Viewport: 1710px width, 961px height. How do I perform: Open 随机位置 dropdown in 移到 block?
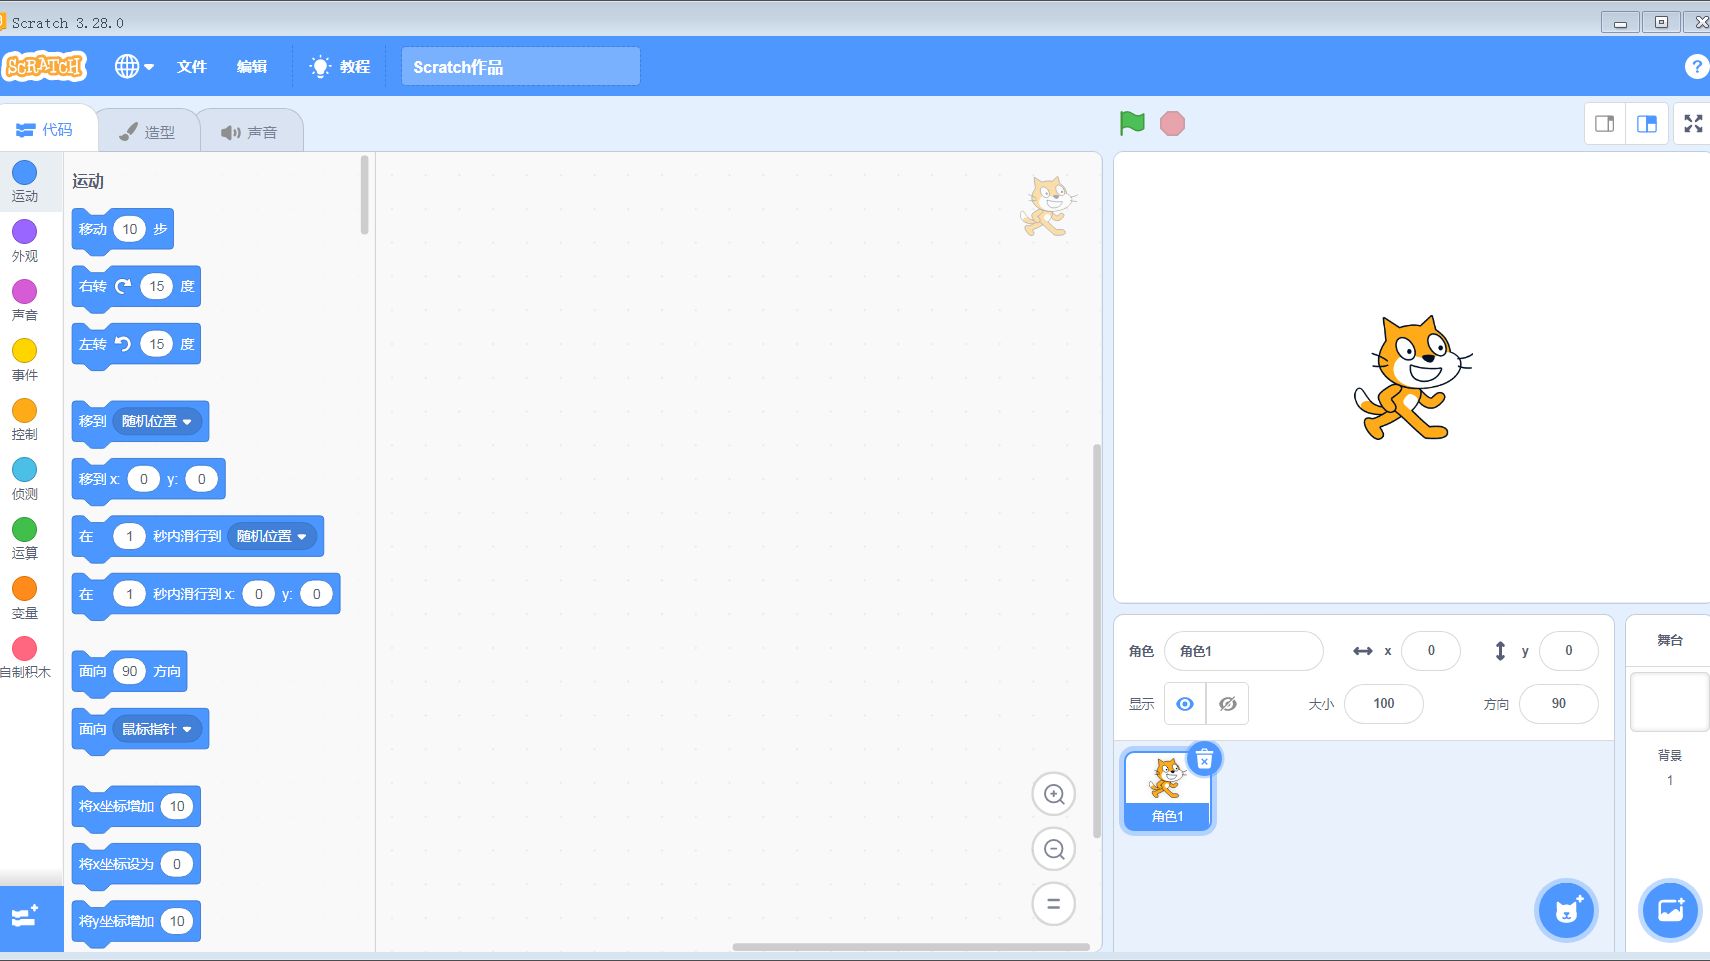click(x=157, y=421)
